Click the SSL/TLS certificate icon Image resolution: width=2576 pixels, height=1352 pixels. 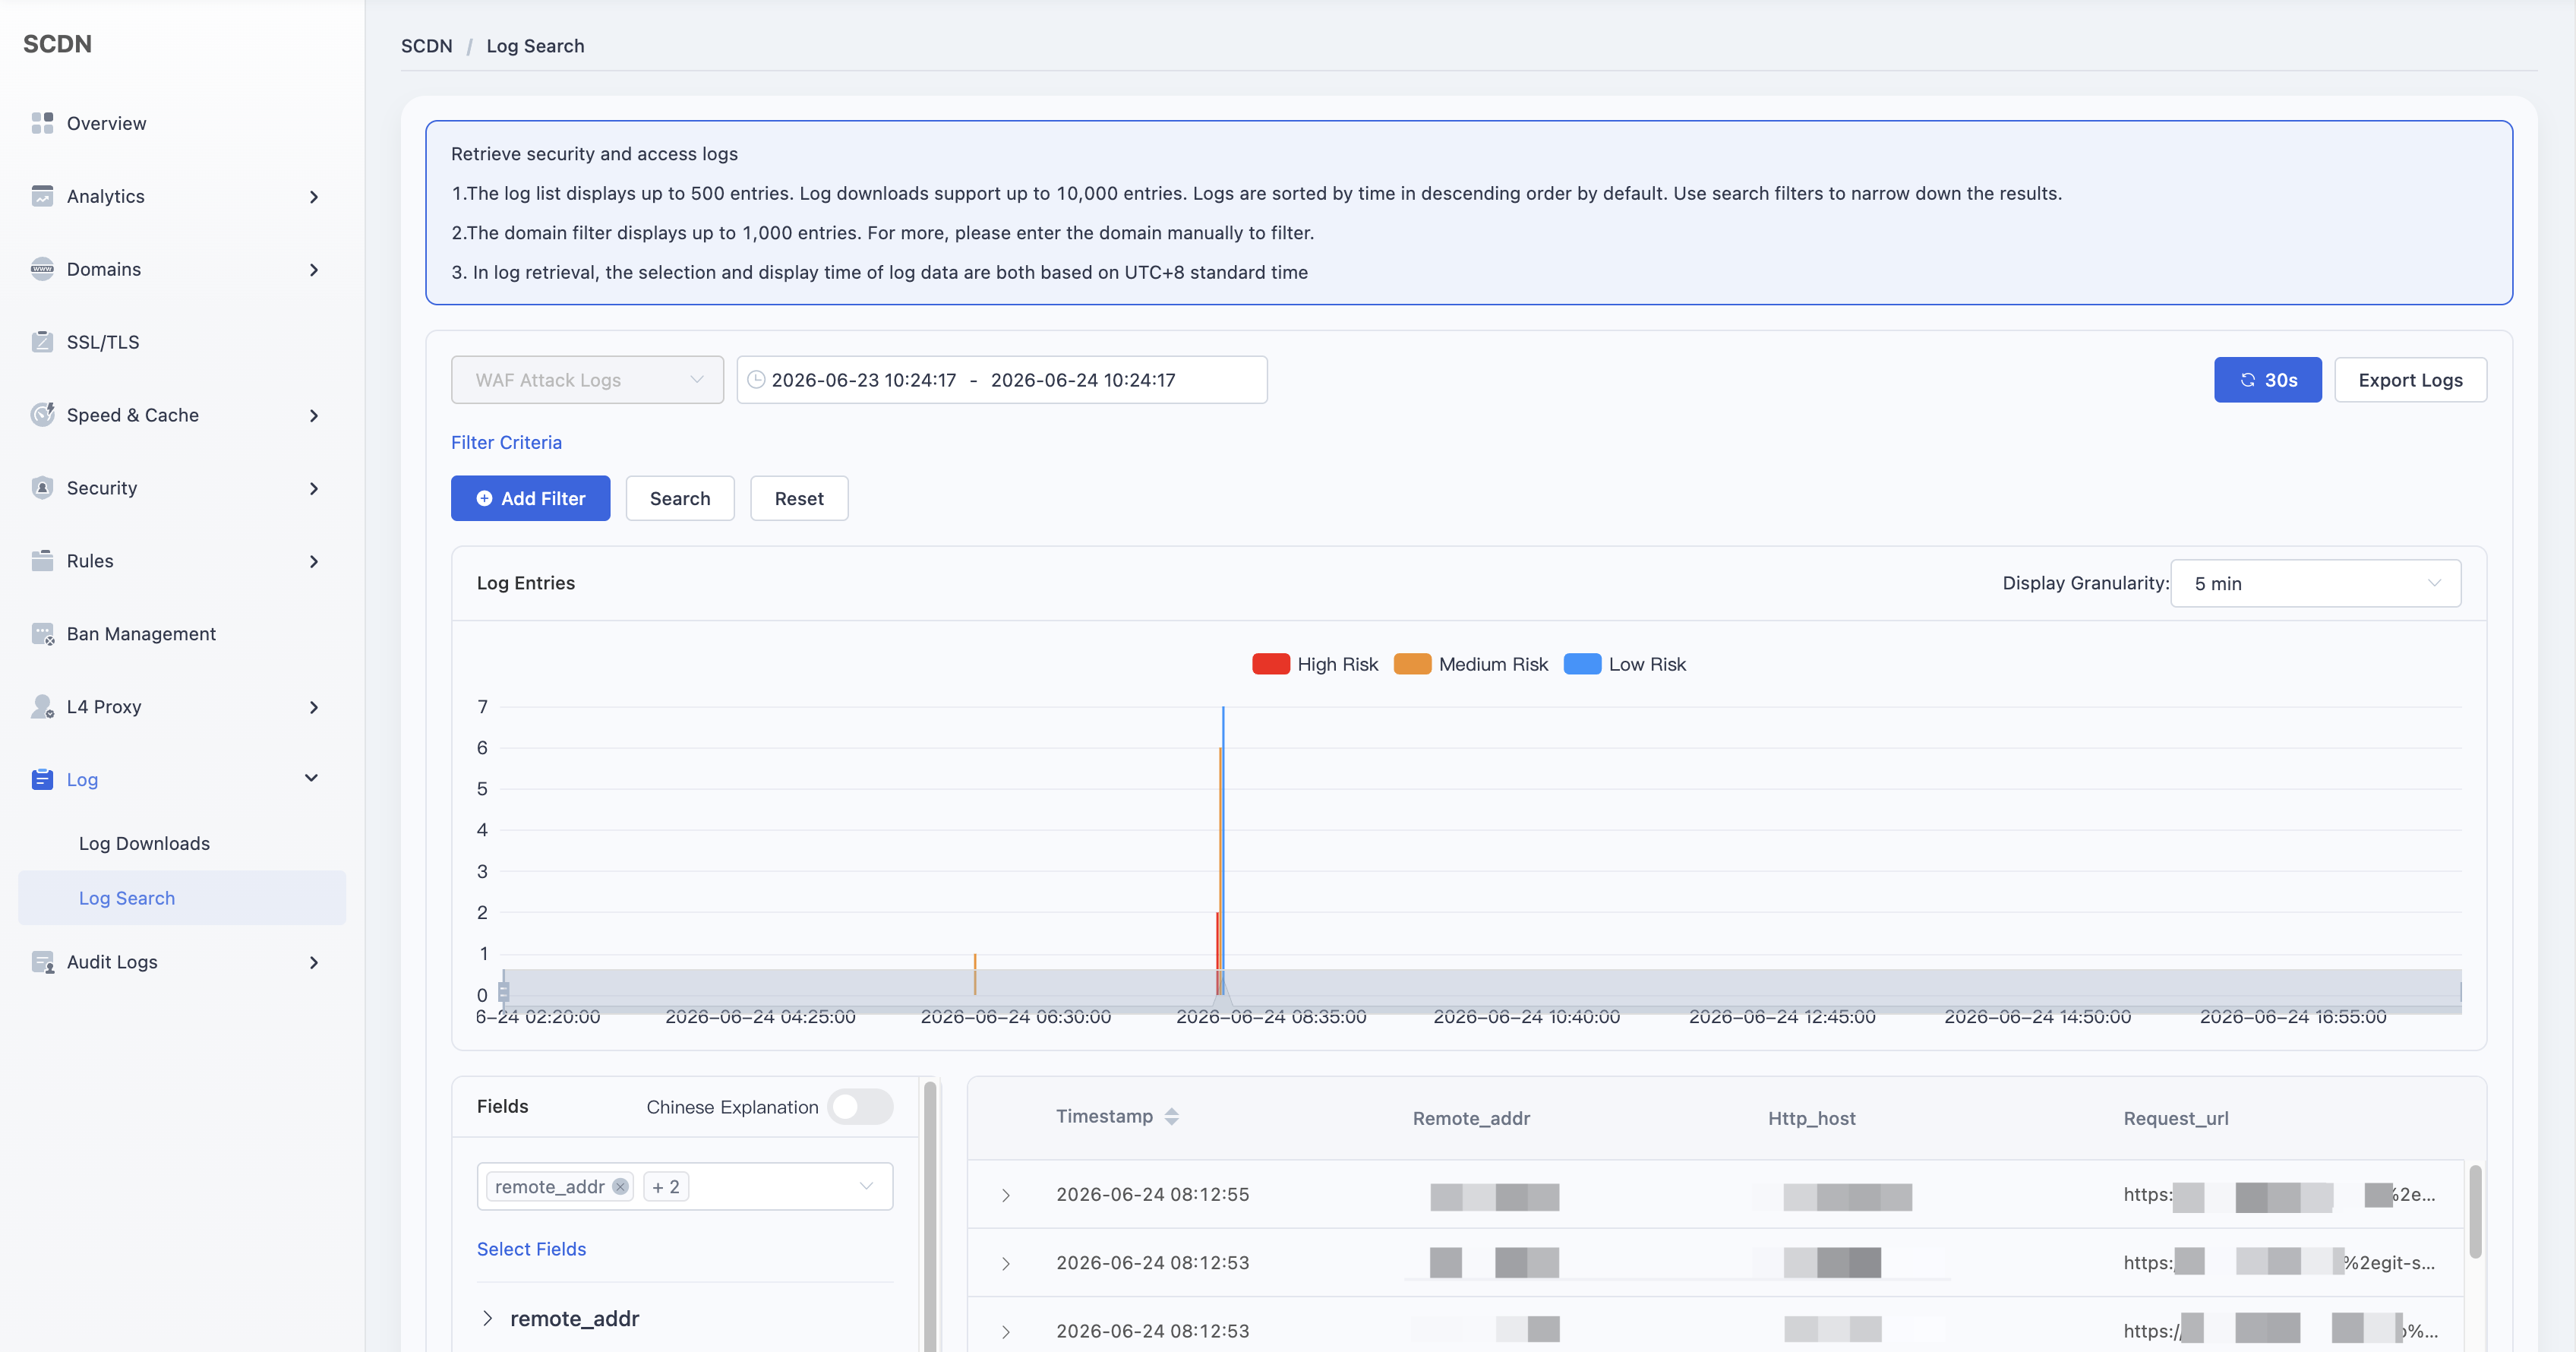pyautogui.click(x=42, y=342)
